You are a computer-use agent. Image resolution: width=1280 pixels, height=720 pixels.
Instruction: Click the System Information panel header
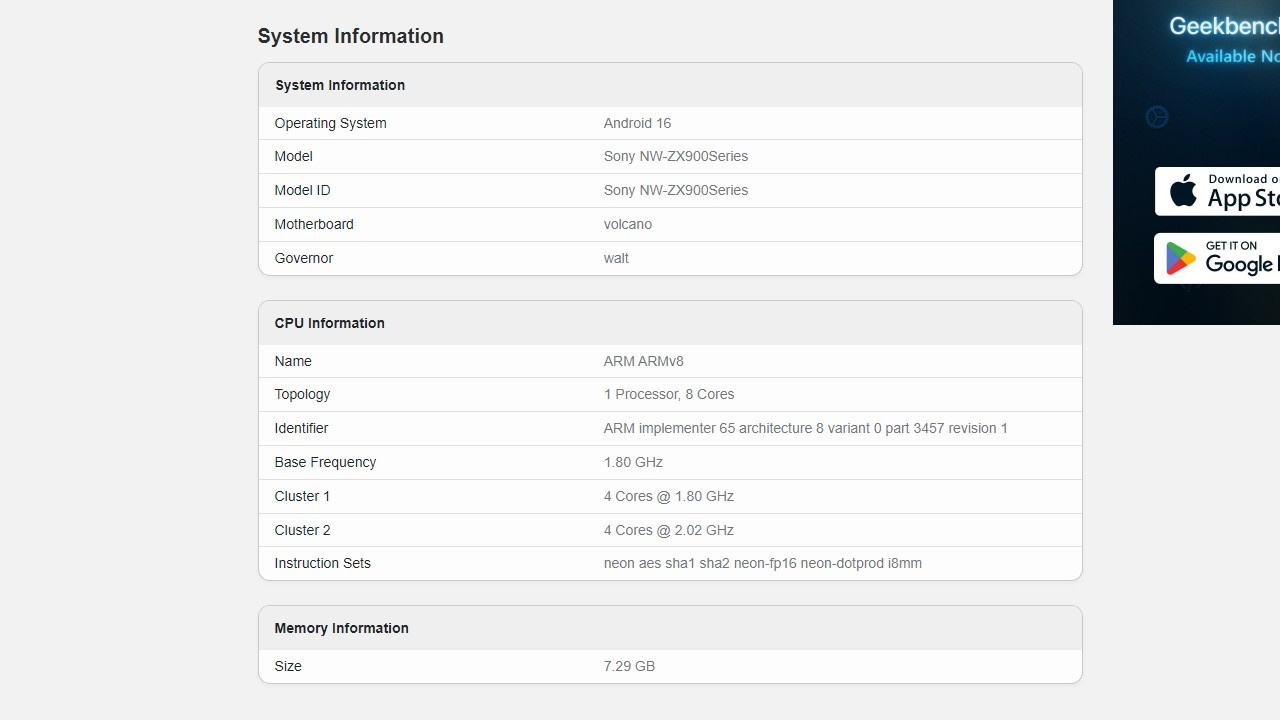point(340,85)
